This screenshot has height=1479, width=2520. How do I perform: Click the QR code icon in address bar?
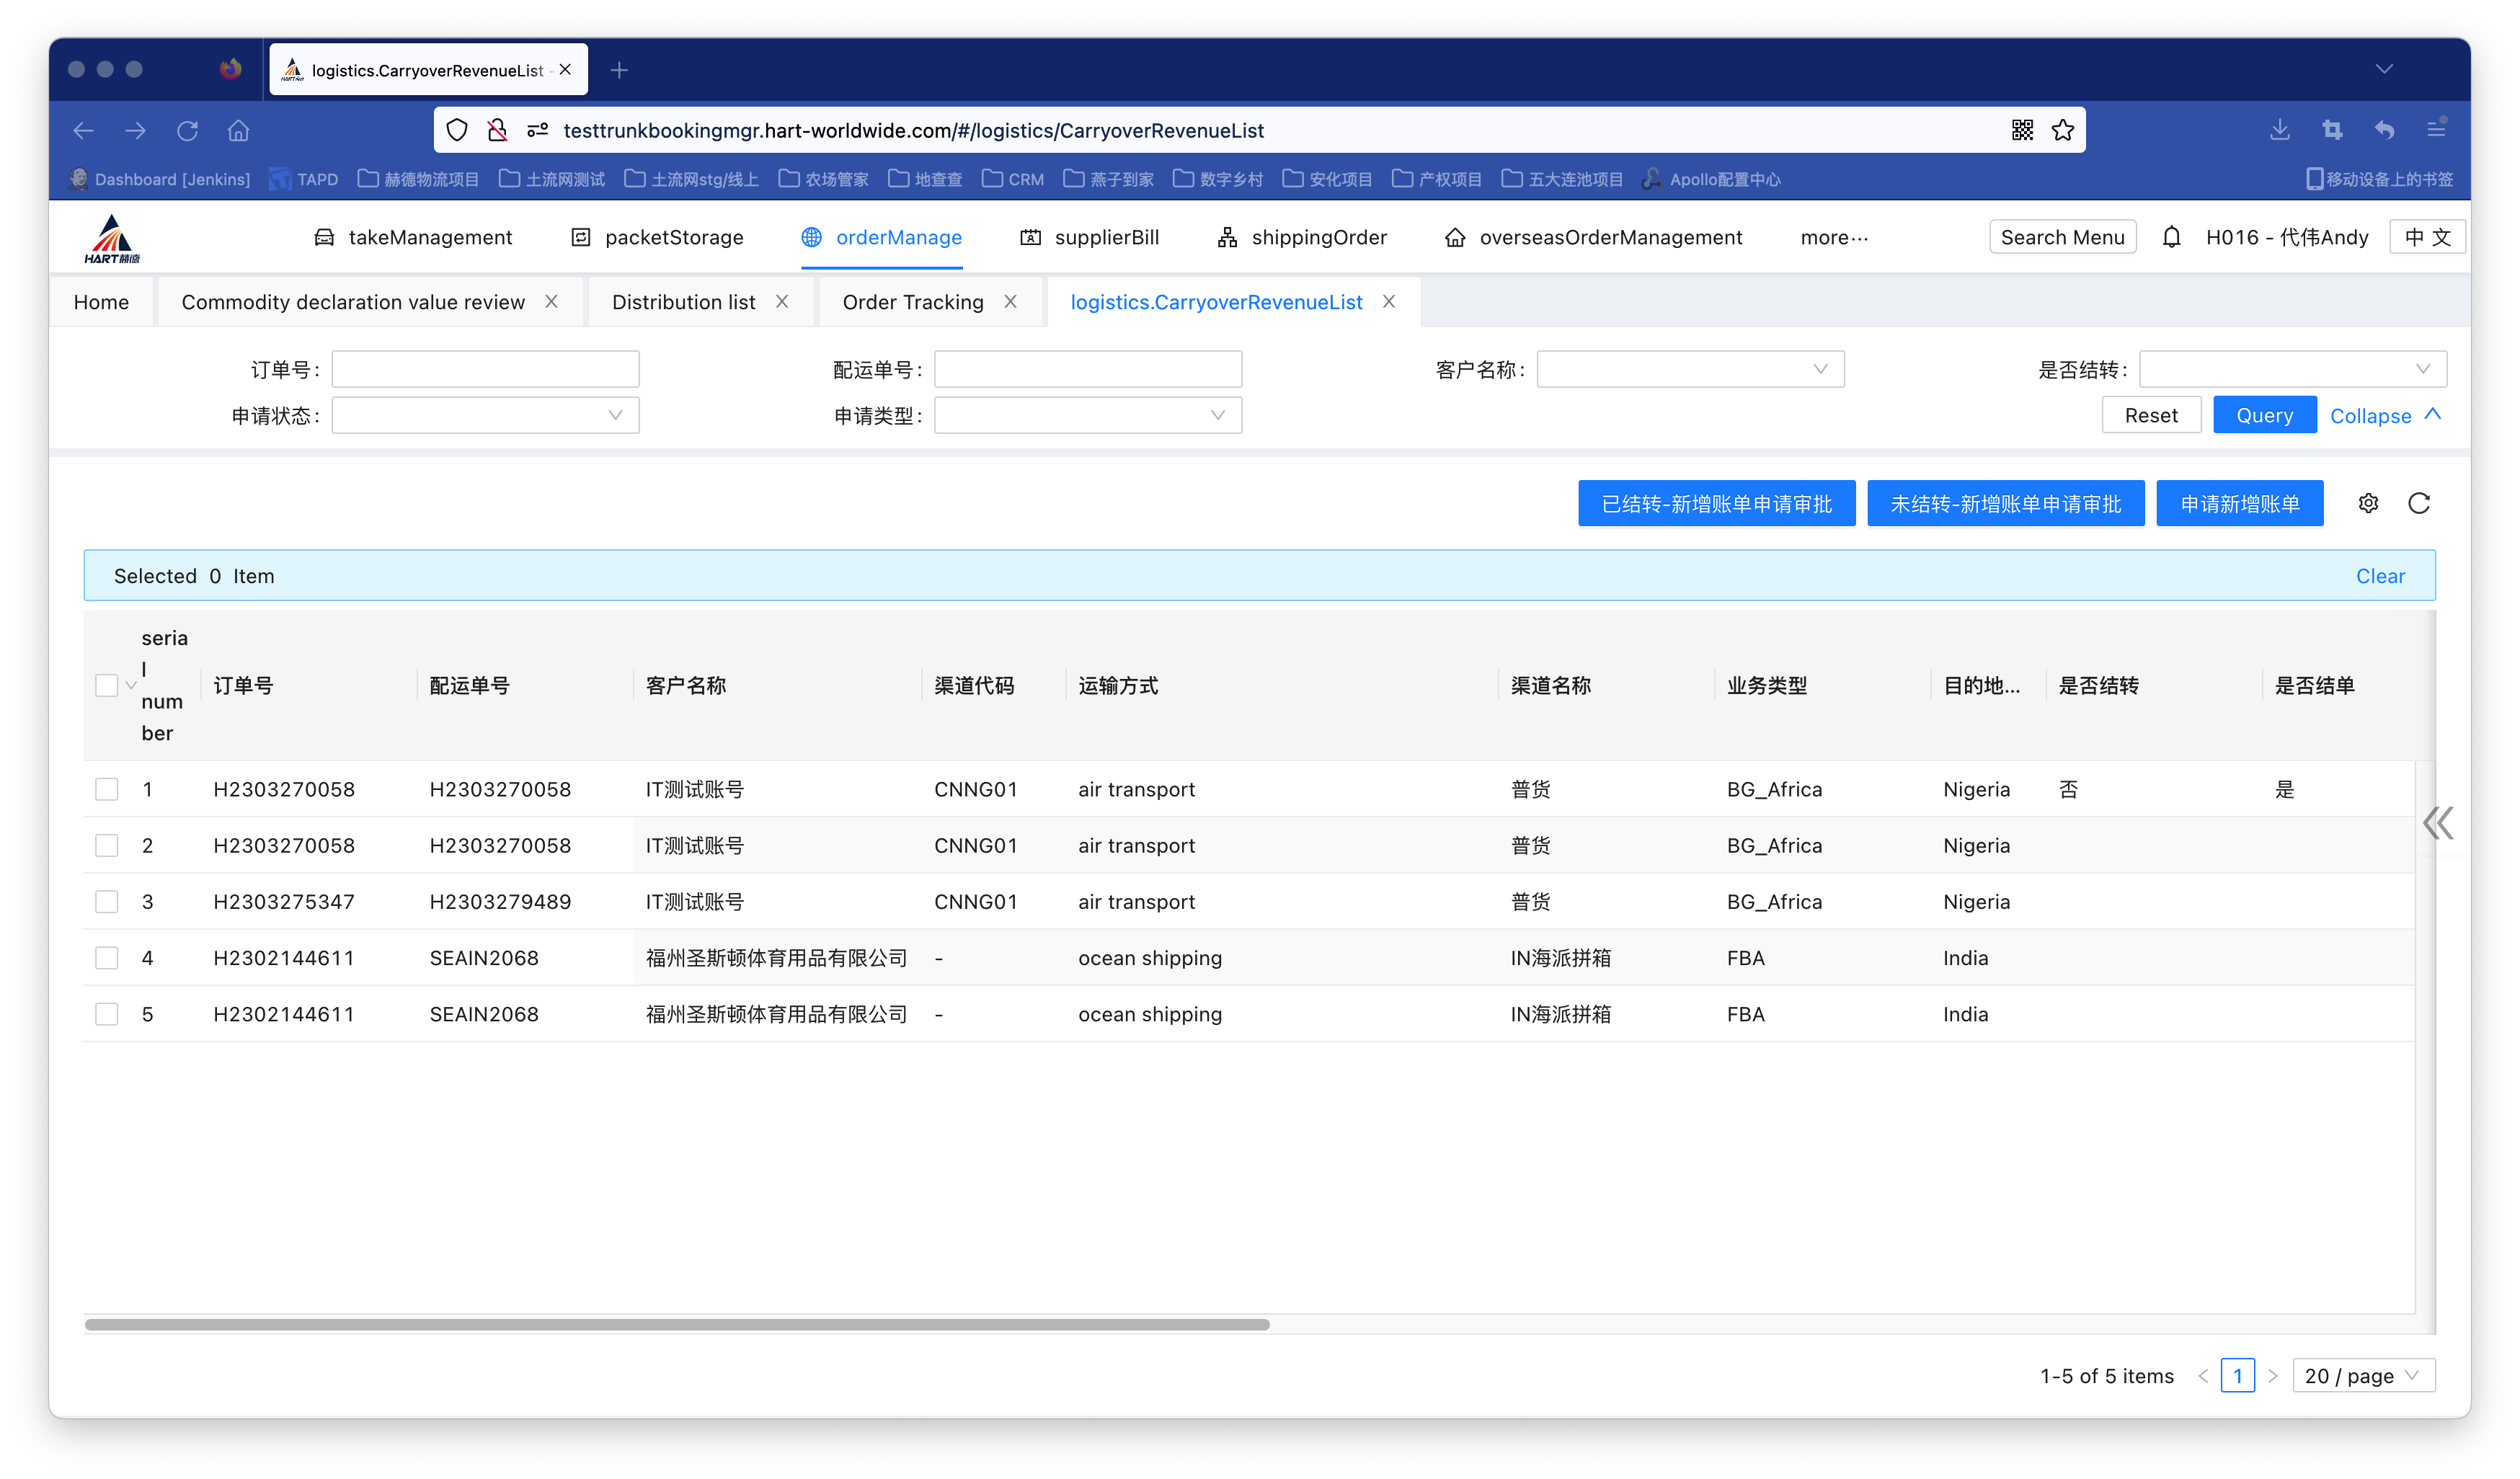2022,130
